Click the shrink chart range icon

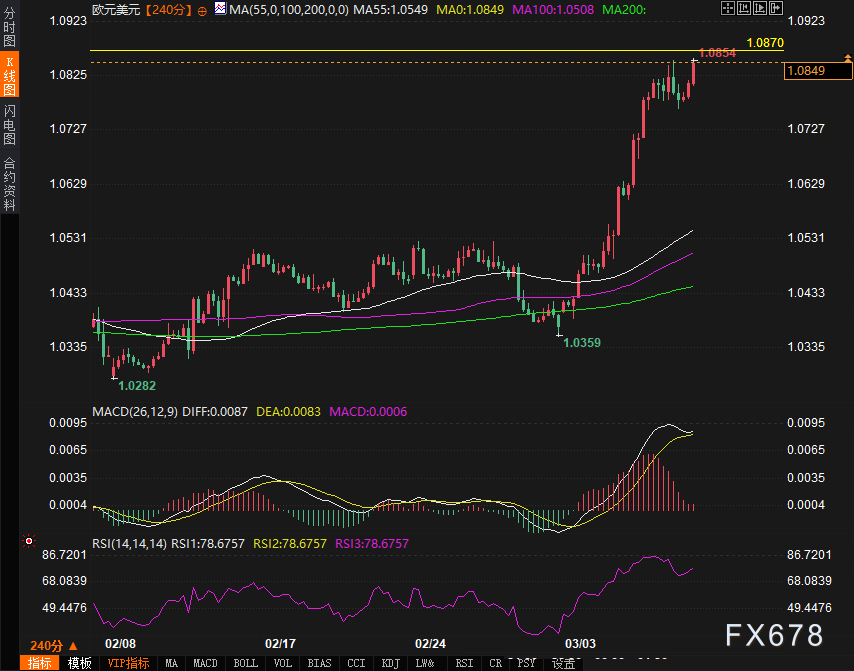(x=744, y=8)
